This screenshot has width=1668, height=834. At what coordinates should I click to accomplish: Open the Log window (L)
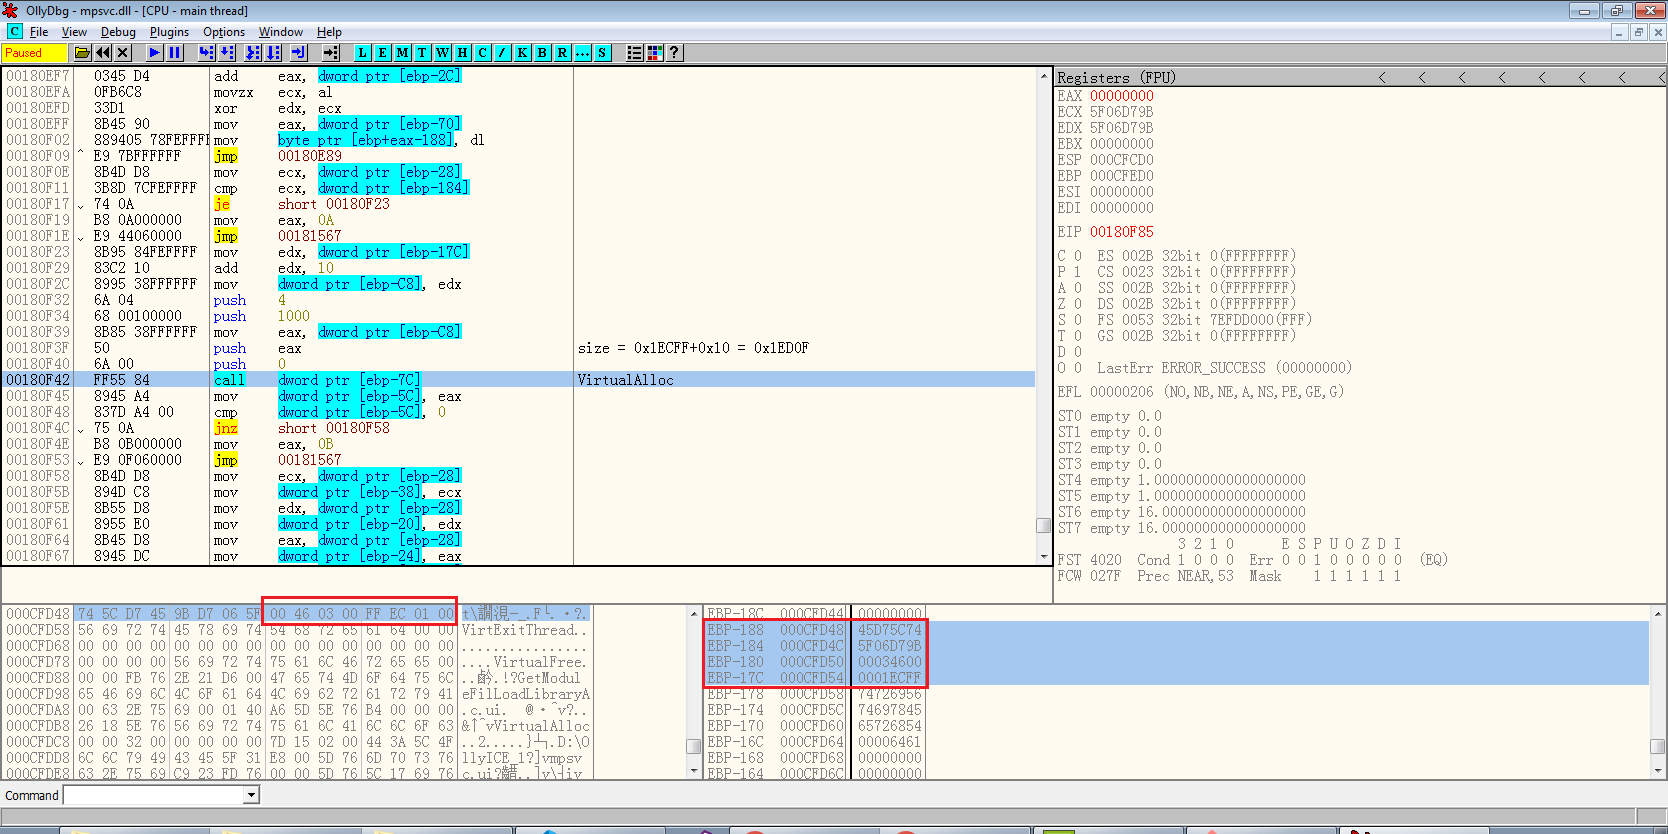[x=362, y=53]
